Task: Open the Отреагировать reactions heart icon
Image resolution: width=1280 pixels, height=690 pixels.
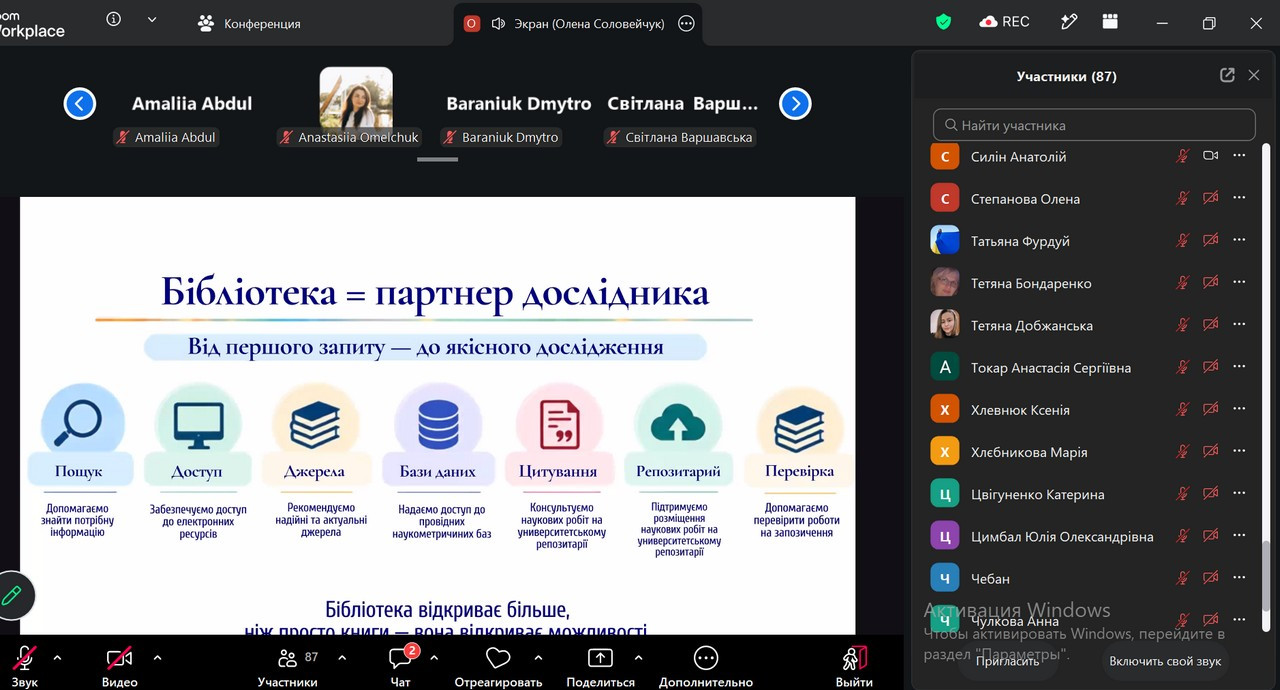Action: [498, 658]
